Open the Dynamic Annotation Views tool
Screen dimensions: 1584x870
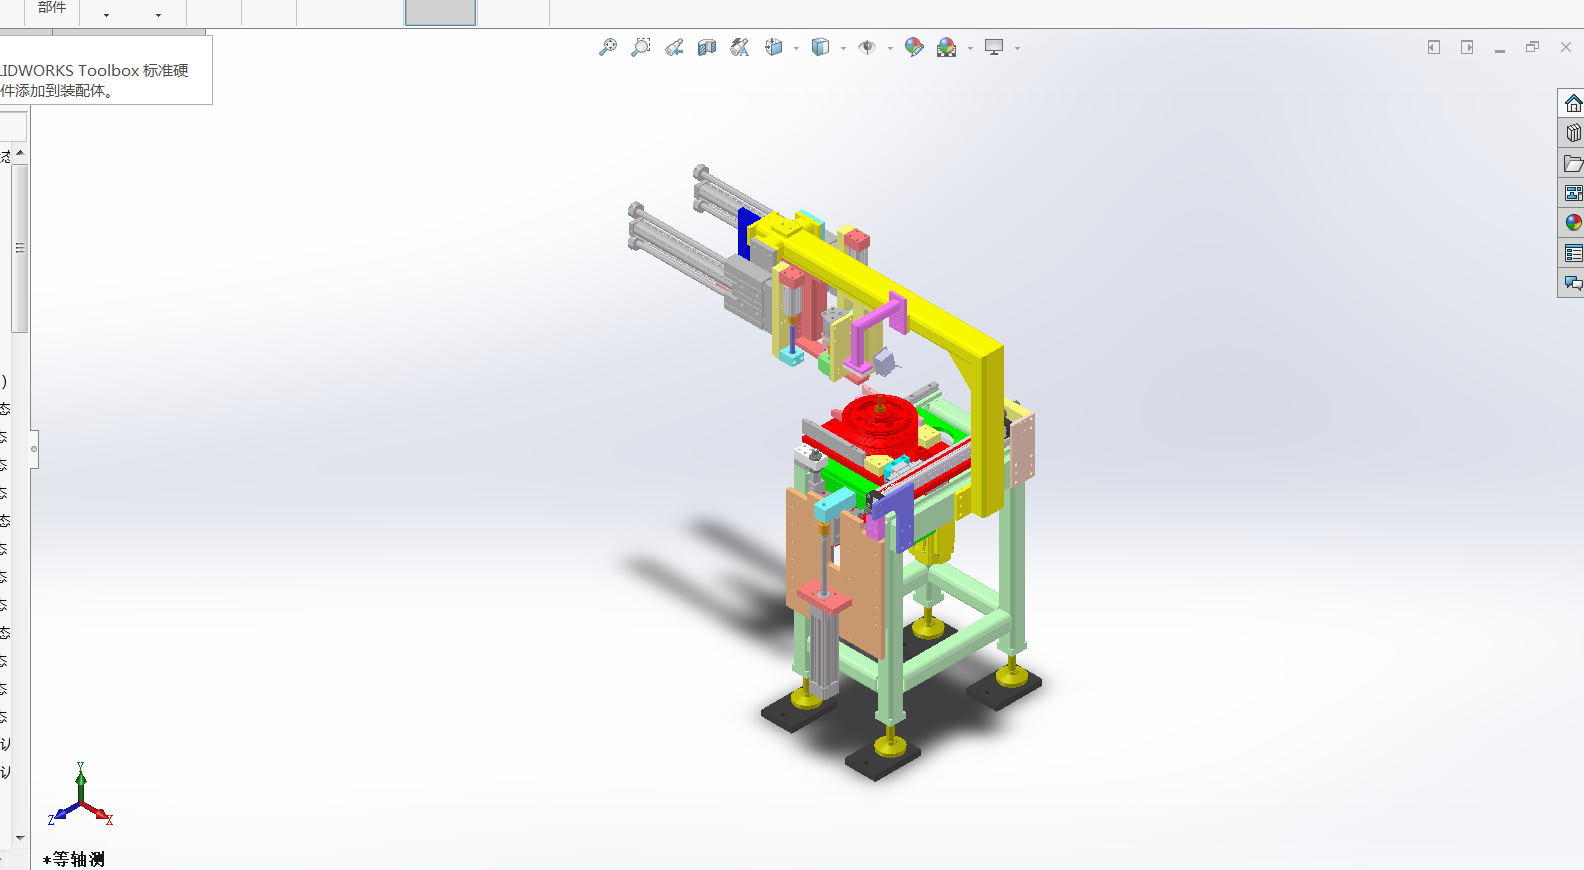(740, 47)
